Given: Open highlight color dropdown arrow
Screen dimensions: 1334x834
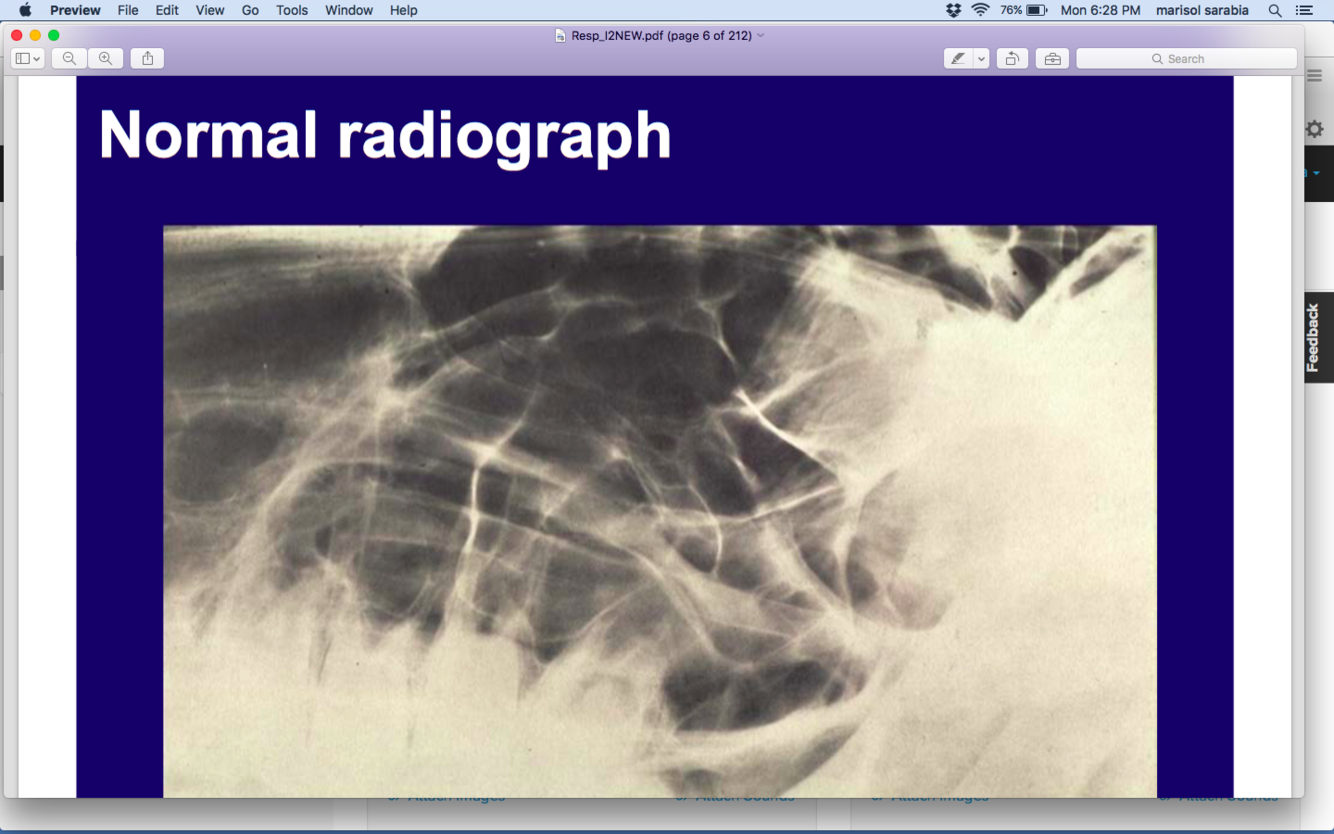Looking at the screenshot, I should click(x=981, y=59).
